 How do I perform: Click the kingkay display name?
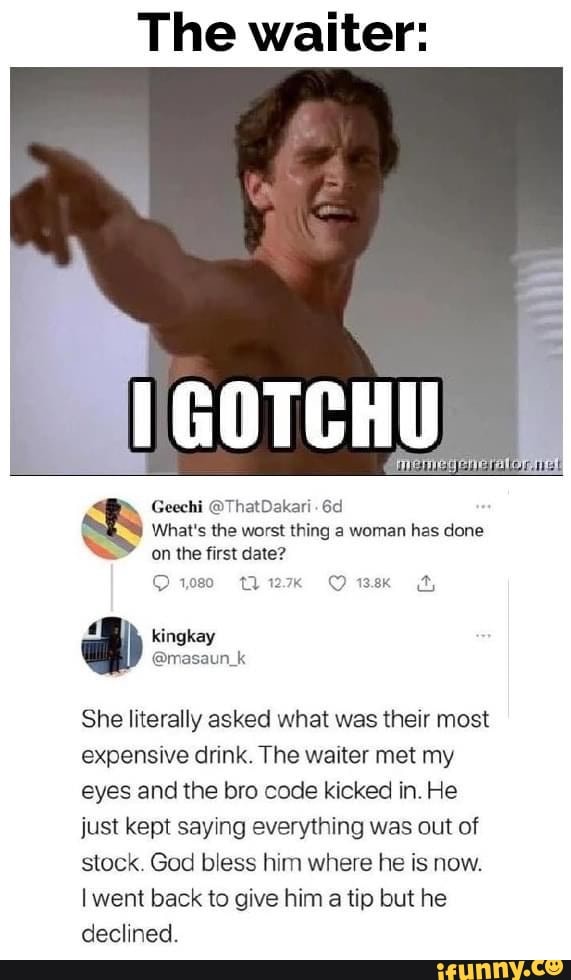pyautogui.click(x=183, y=636)
